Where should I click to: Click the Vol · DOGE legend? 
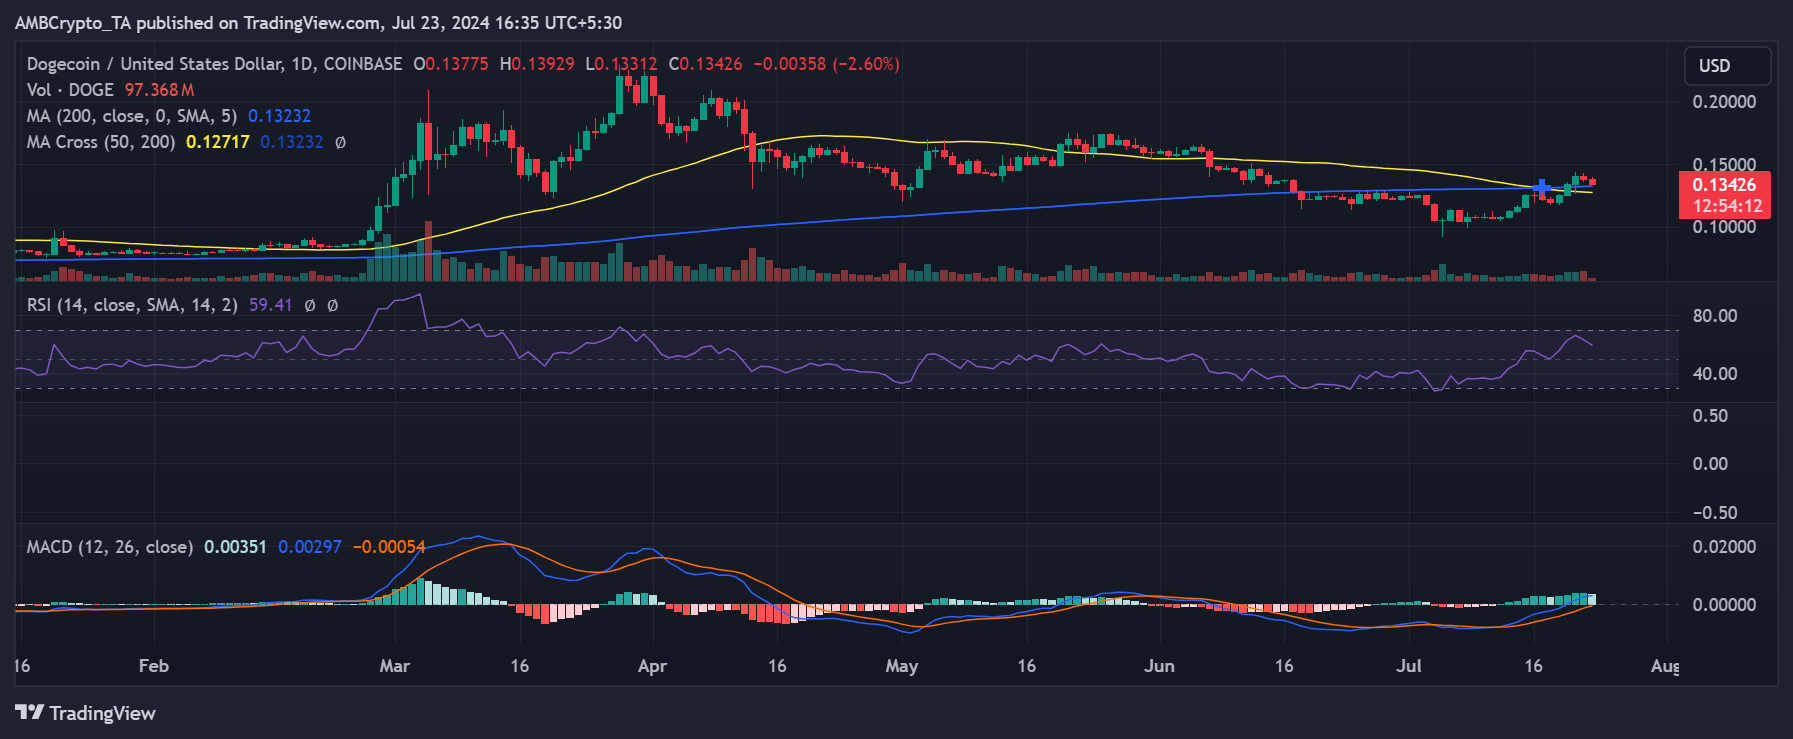(70, 90)
